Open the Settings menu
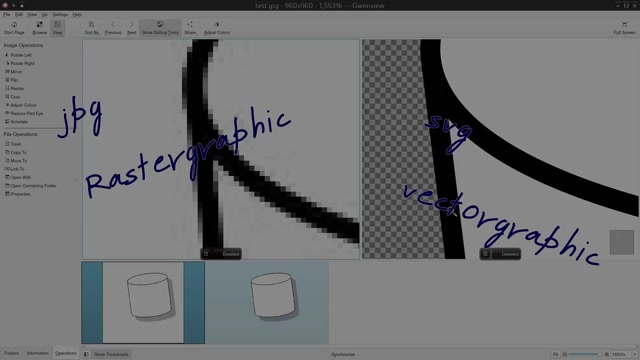Image resolution: width=640 pixels, height=360 pixels. click(60, 14)
